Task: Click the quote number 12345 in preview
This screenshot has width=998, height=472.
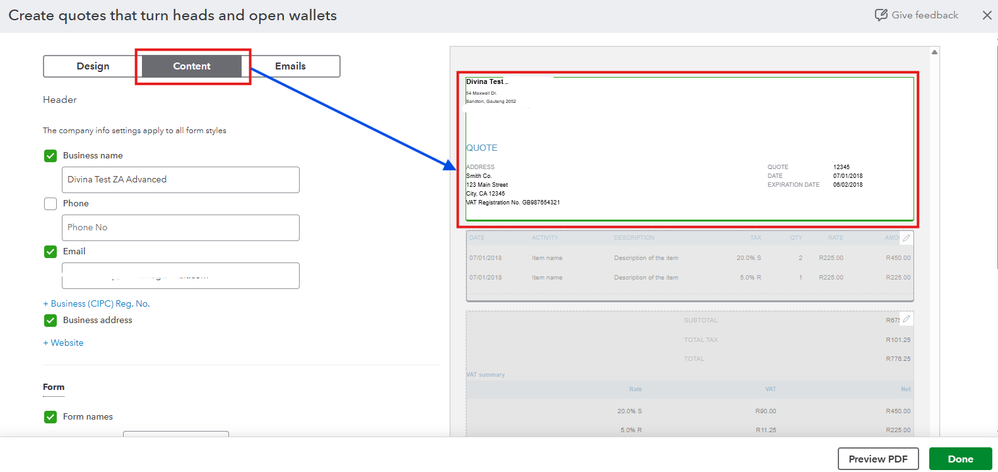Action: (841, 167)
